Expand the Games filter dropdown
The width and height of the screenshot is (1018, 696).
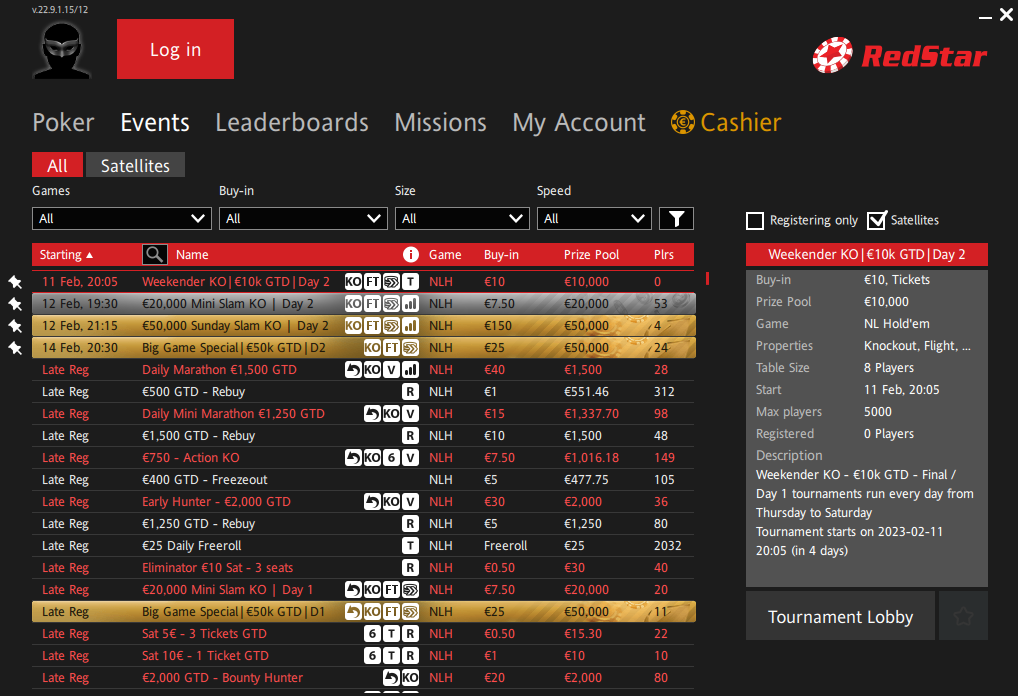(x=122, y=219)
